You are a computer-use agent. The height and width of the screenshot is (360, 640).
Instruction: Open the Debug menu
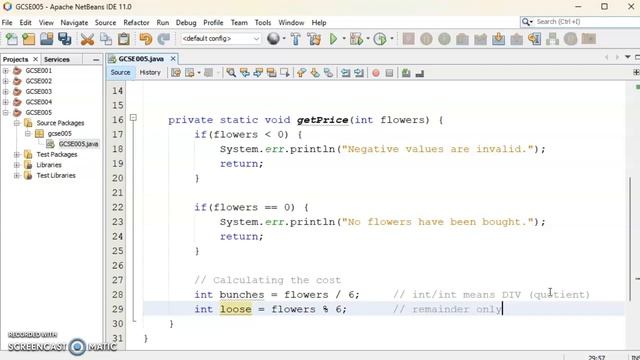coord(186,22)
